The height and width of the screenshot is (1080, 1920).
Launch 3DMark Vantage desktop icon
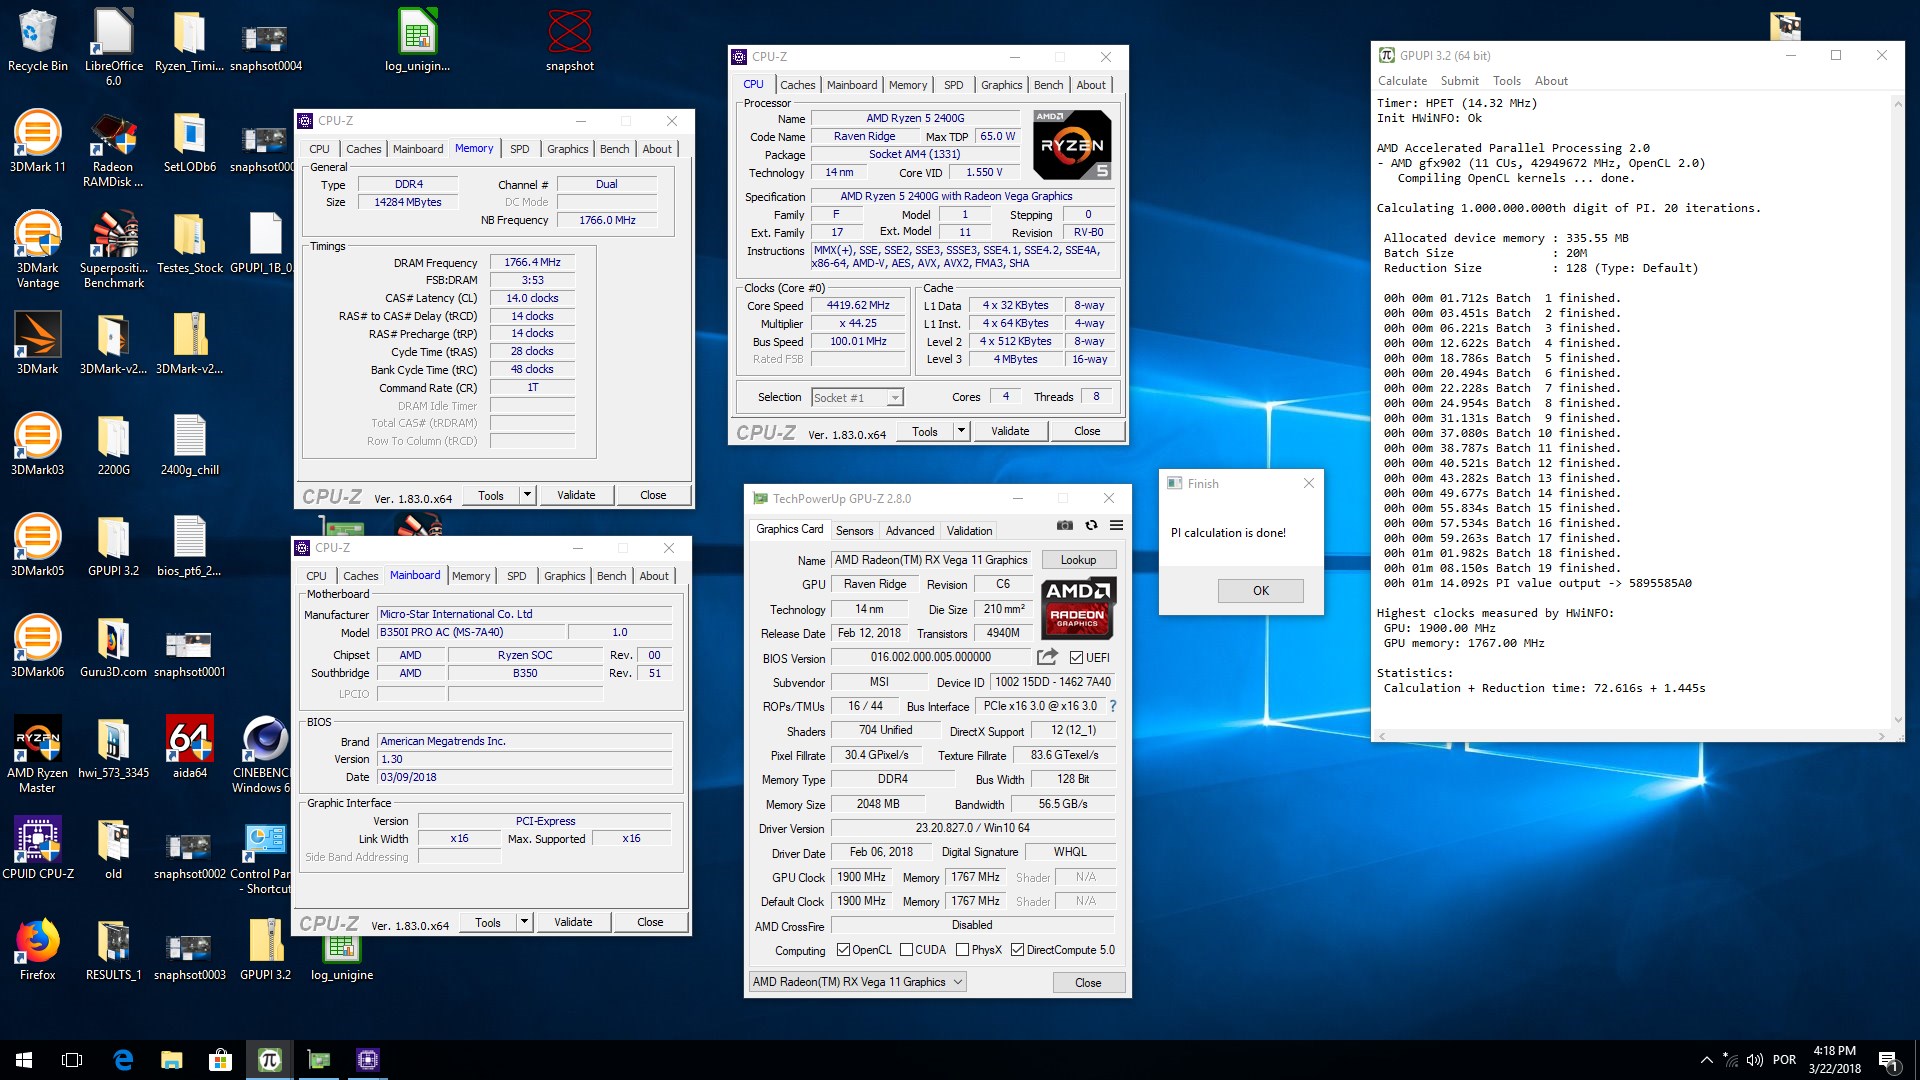click(x=37, y=250)
